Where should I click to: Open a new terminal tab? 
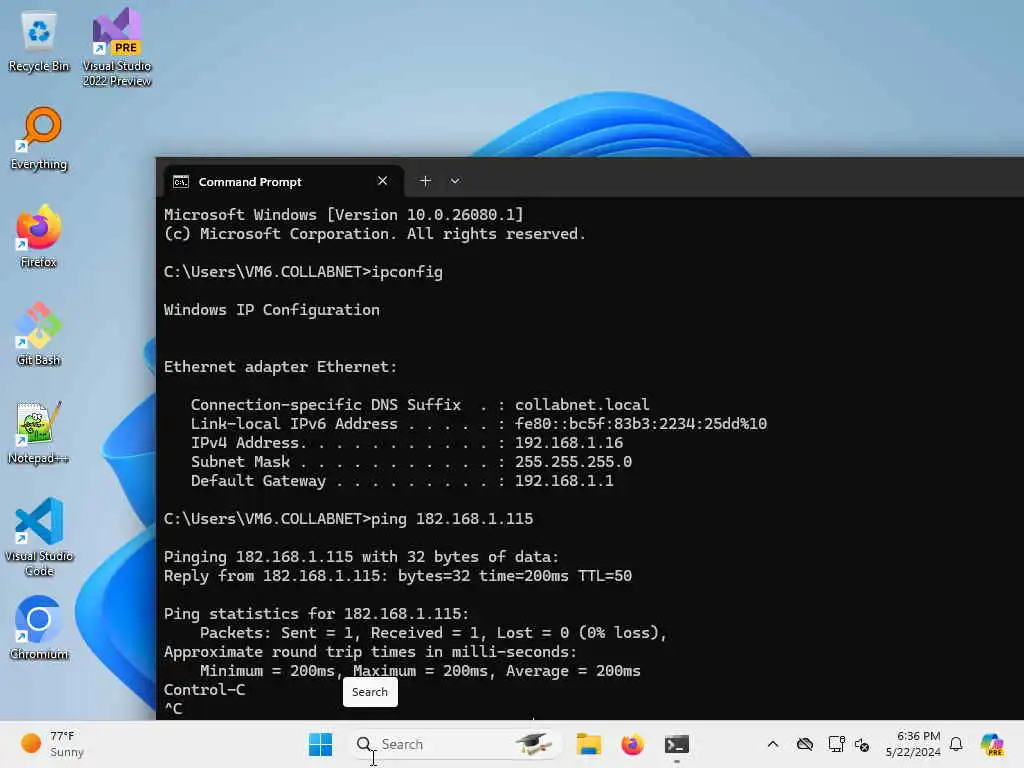(x=425, y=181)
